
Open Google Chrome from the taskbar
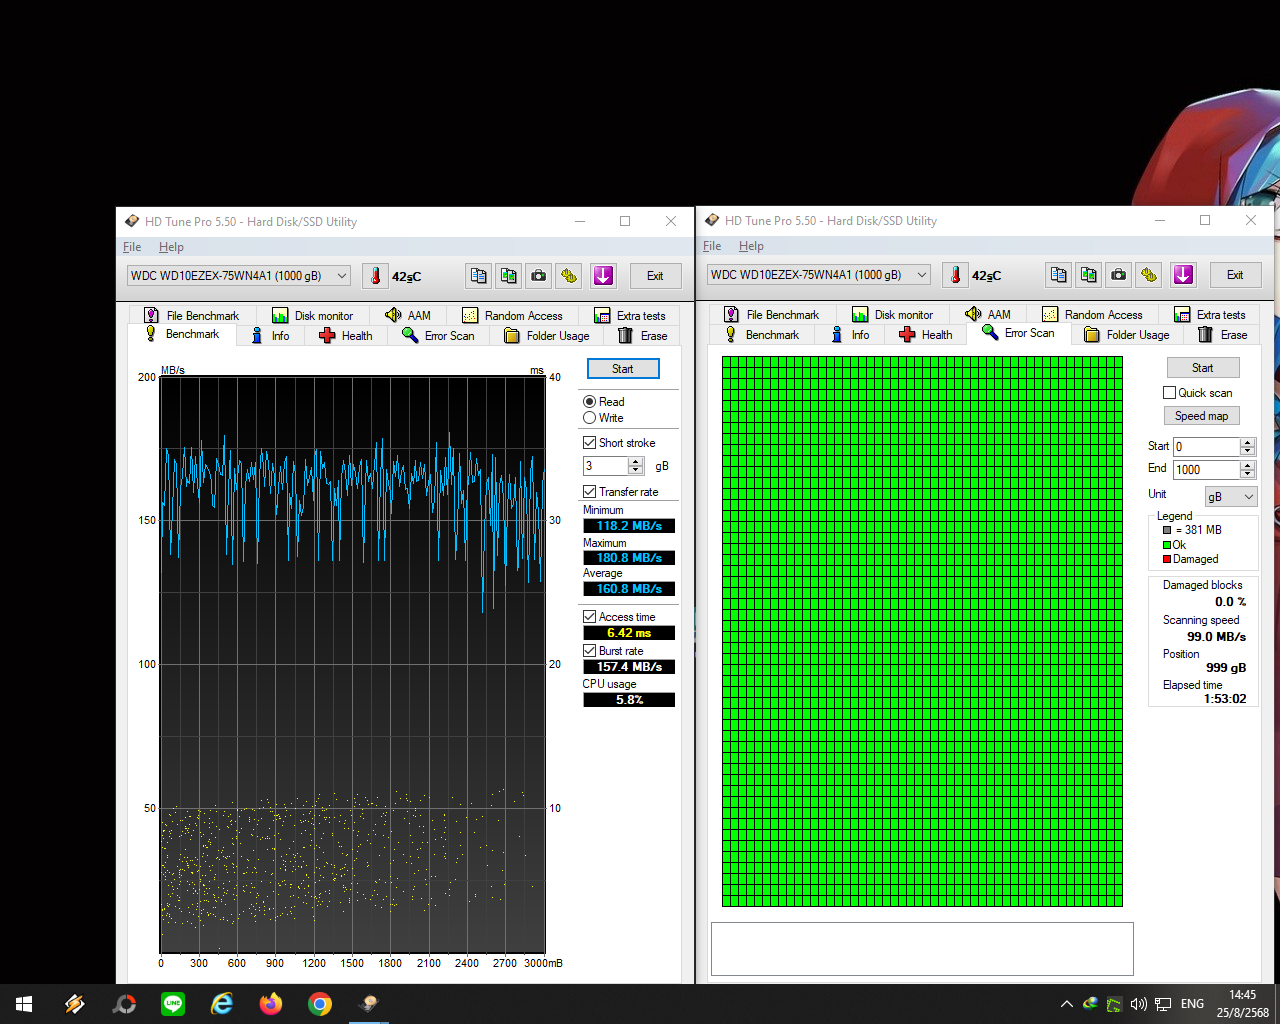320,1004
